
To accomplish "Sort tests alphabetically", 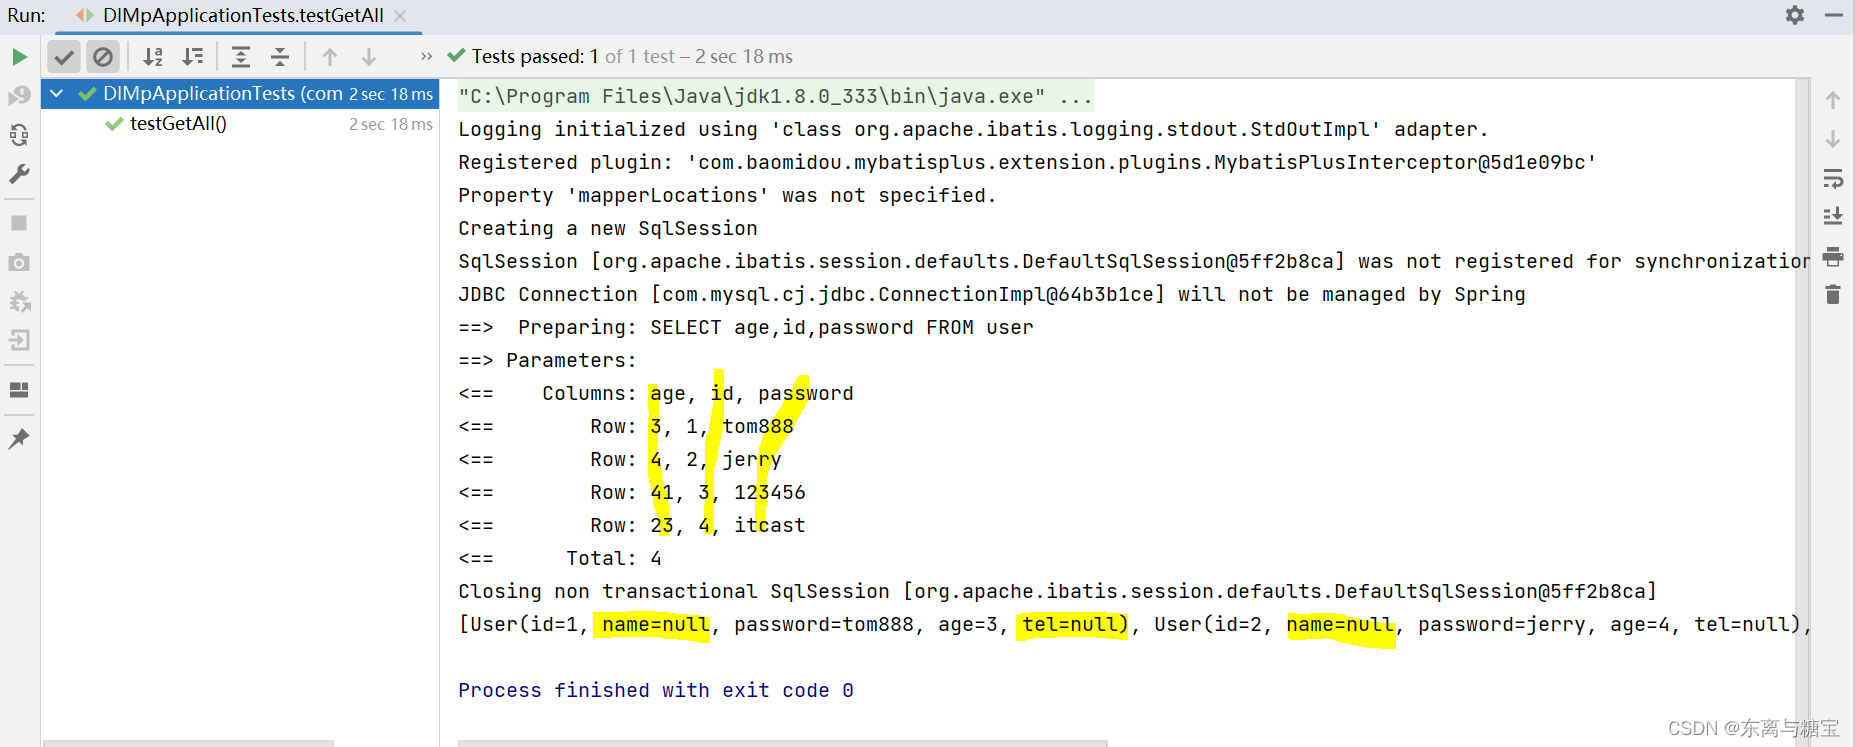I will 153,57.
